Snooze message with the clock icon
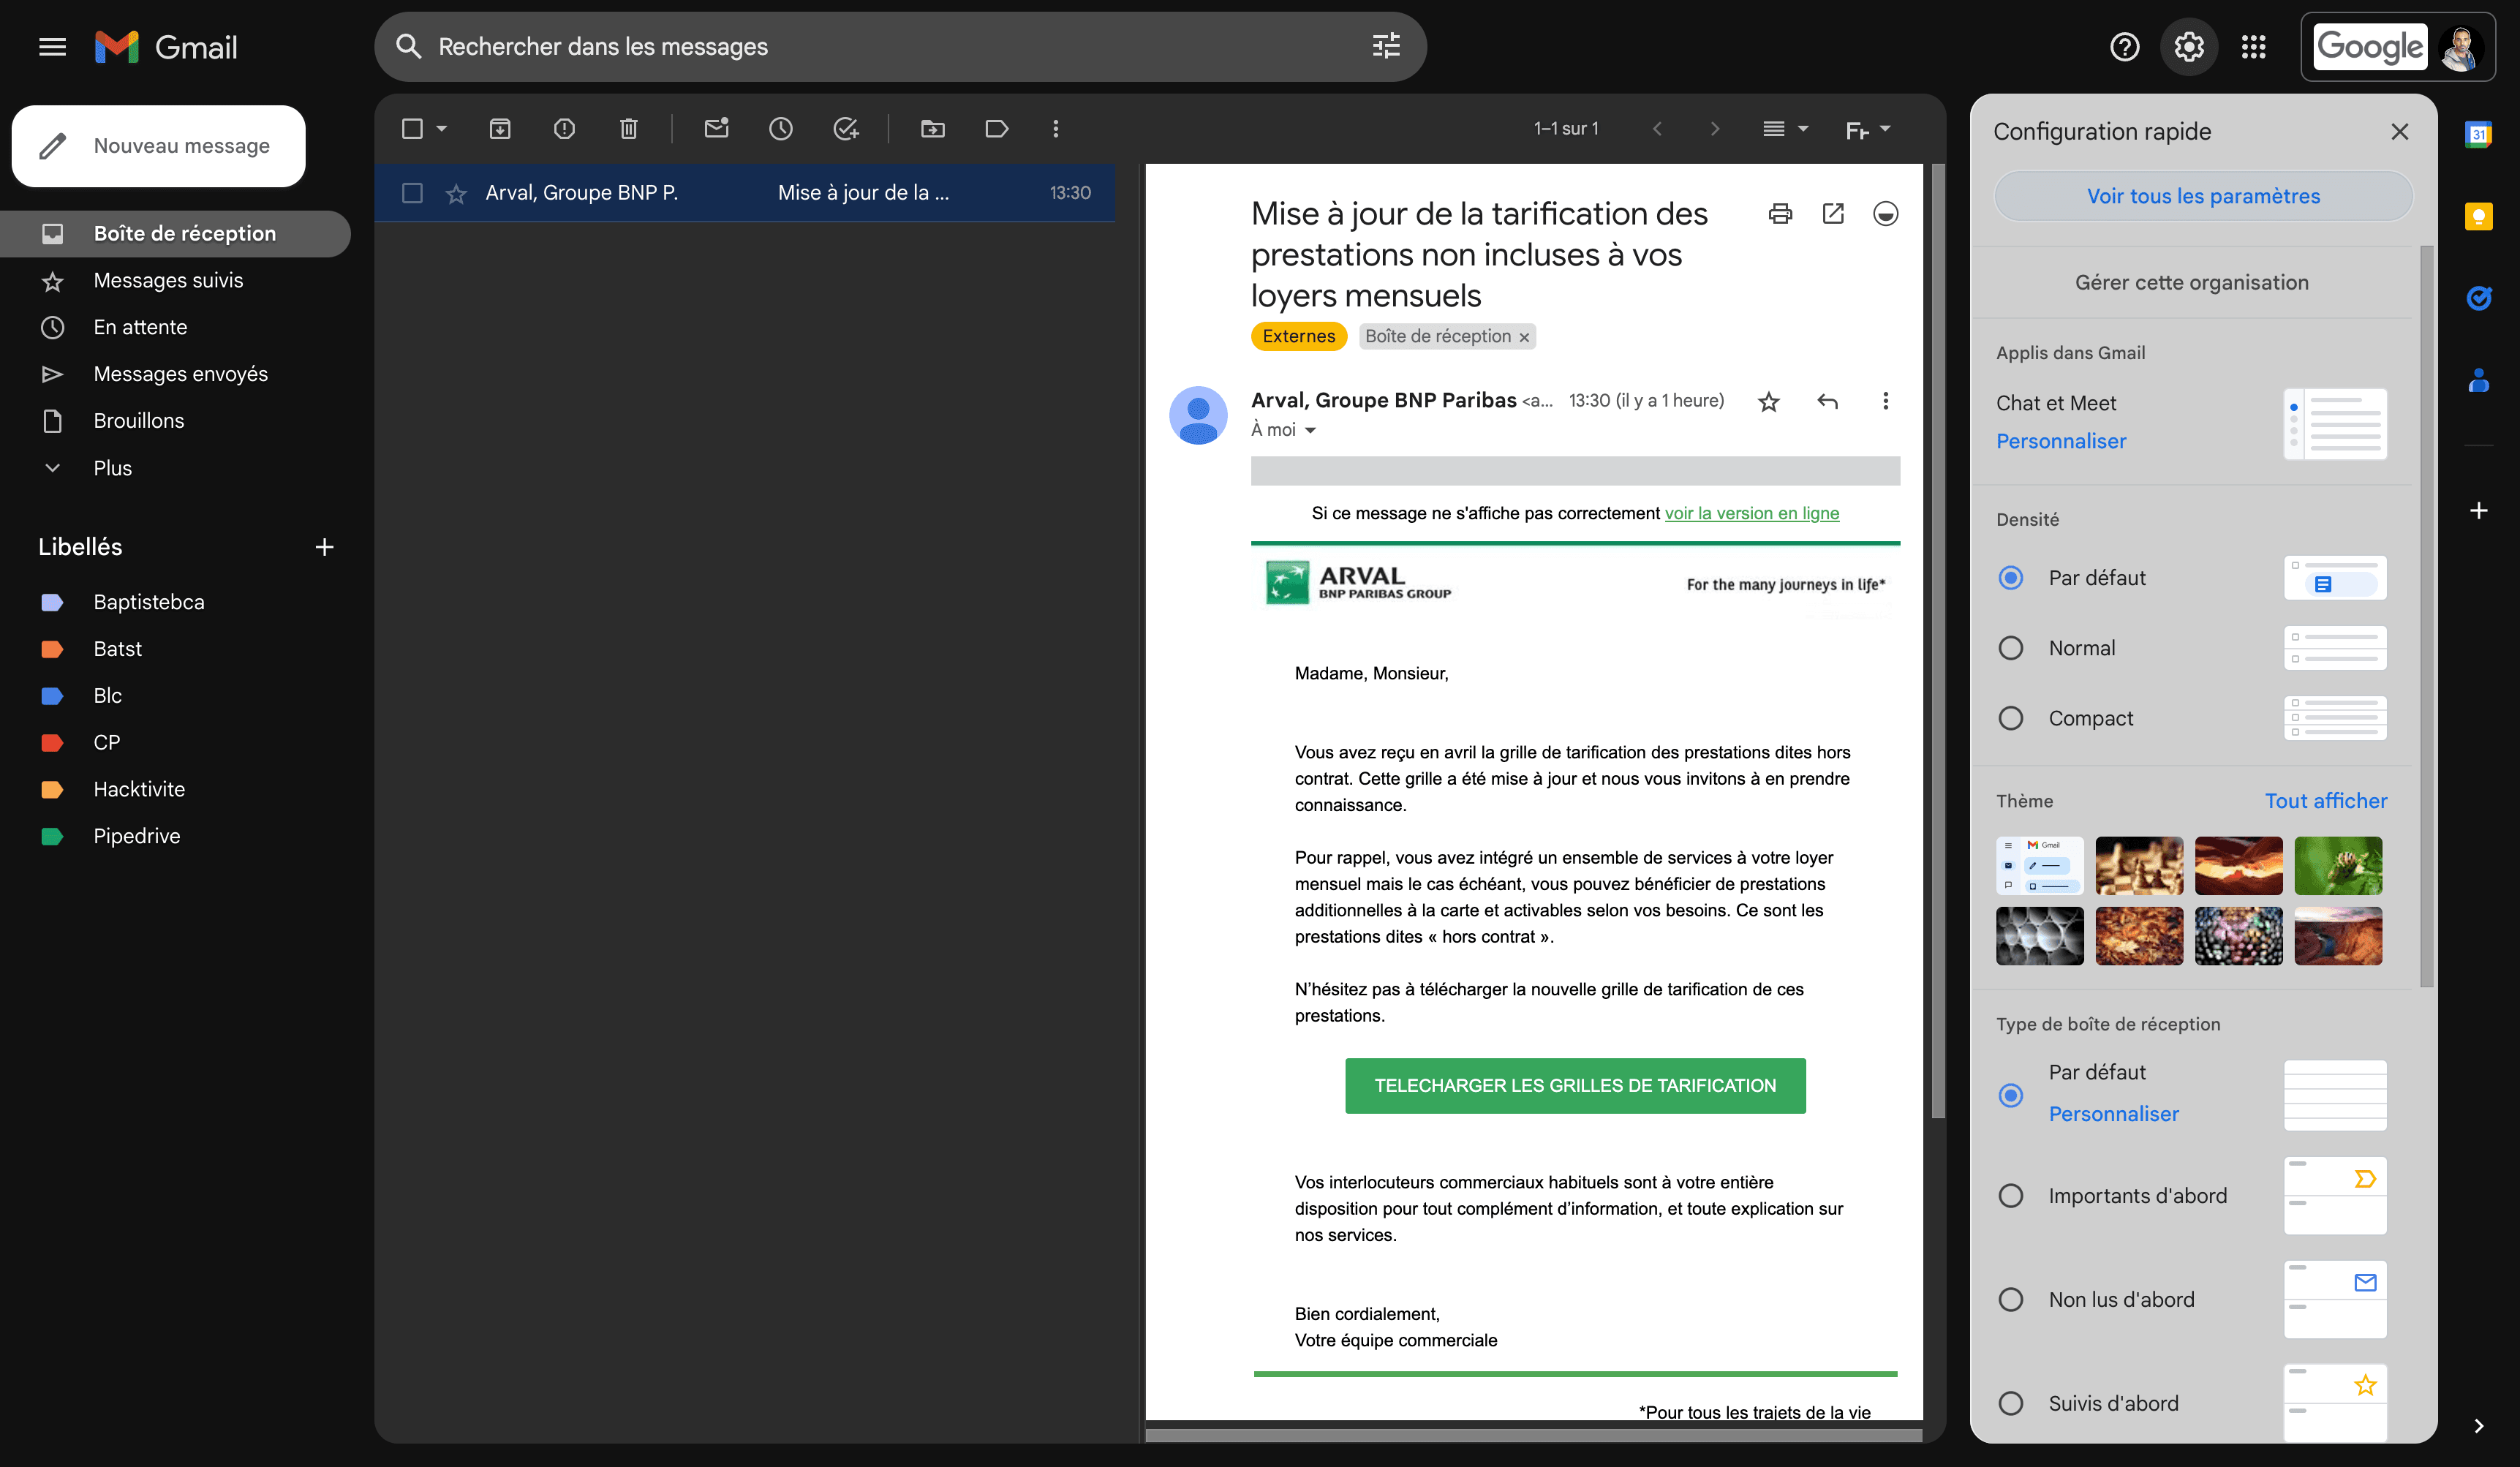Image resolution: width=2520 pixels, height=1467 pixels. coord(781,129)
